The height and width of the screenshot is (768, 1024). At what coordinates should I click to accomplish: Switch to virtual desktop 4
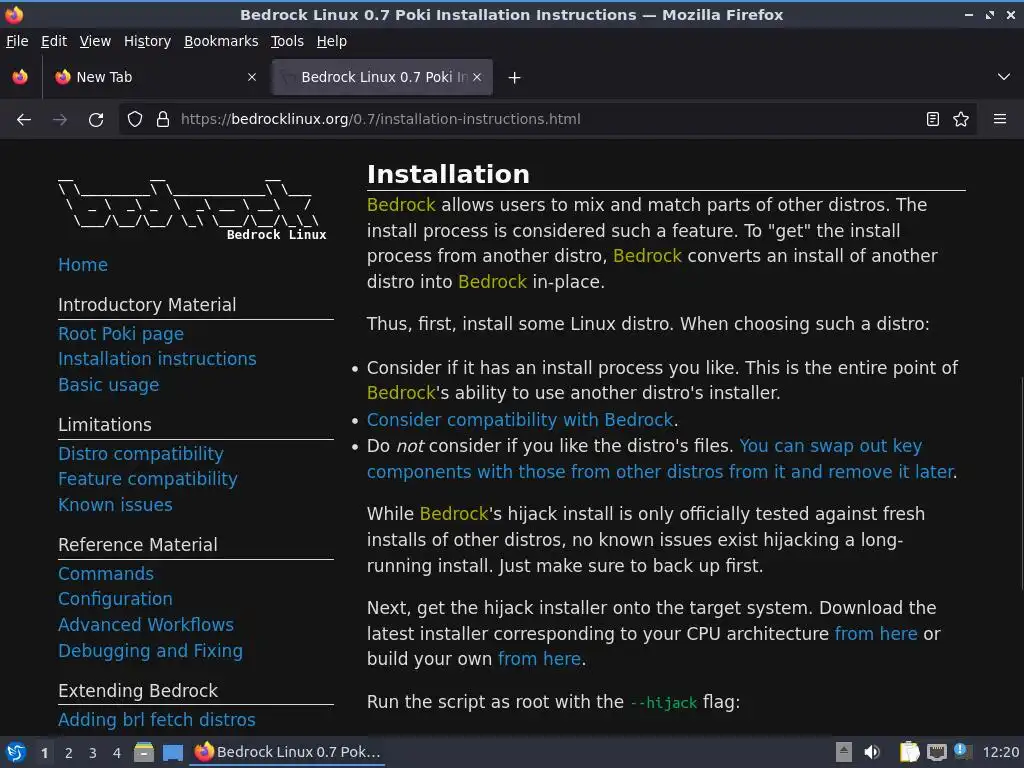point(117,753)
